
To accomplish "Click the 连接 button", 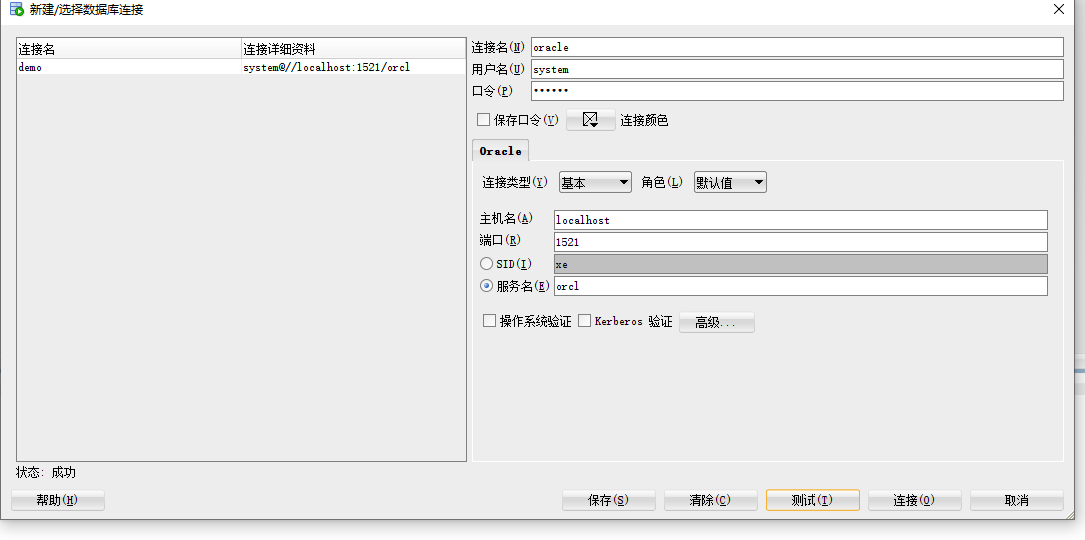I will tap(915, 500).
